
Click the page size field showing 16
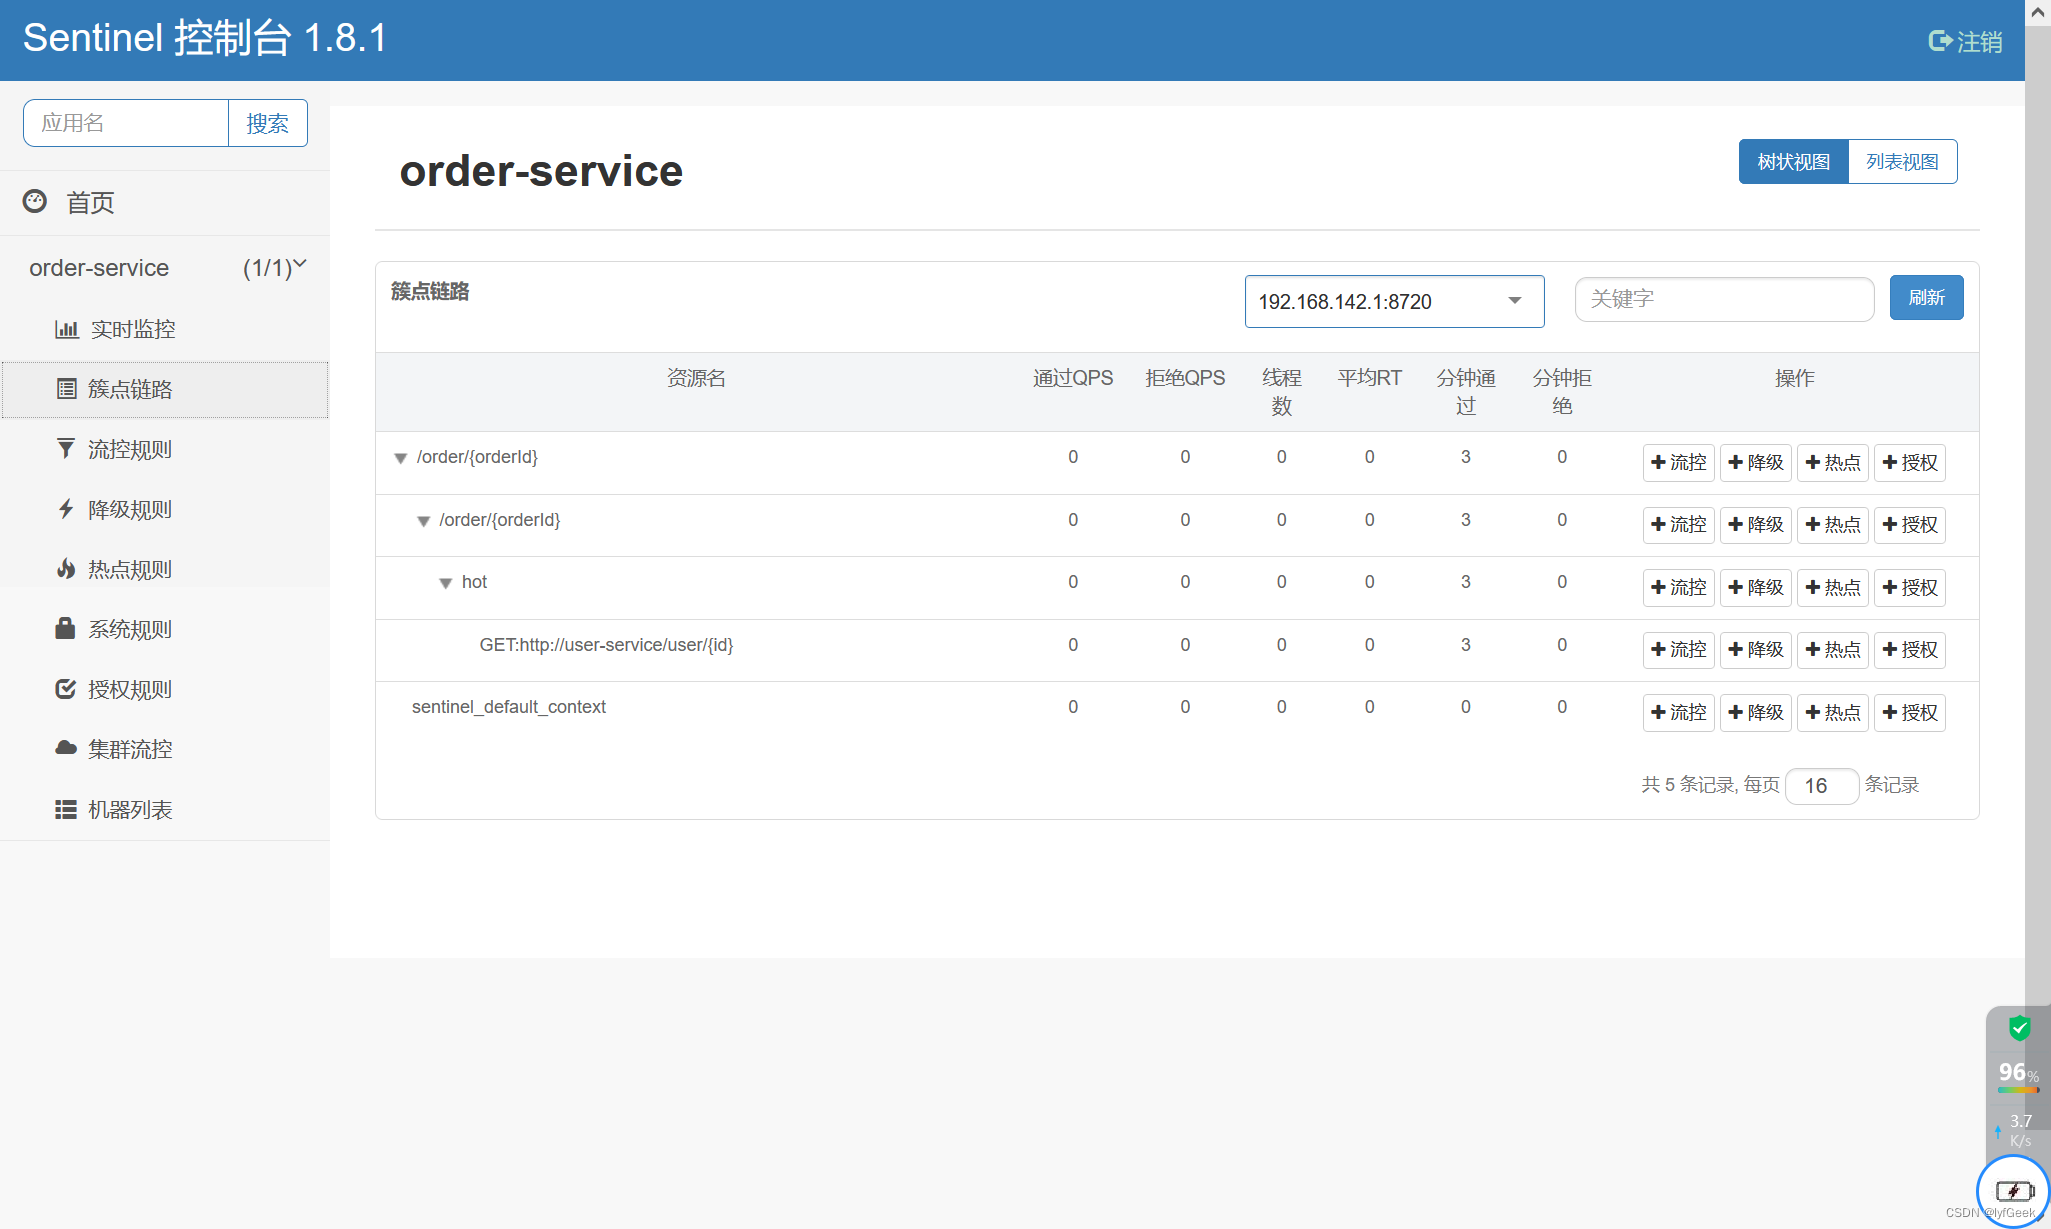point(1821,785)
